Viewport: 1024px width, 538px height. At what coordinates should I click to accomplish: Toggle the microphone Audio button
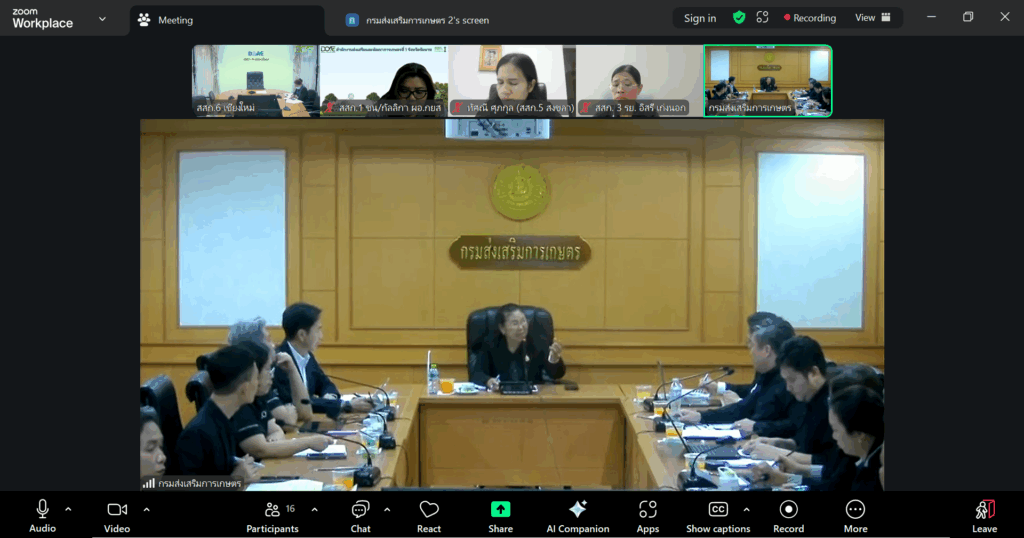tap(42, 515)
